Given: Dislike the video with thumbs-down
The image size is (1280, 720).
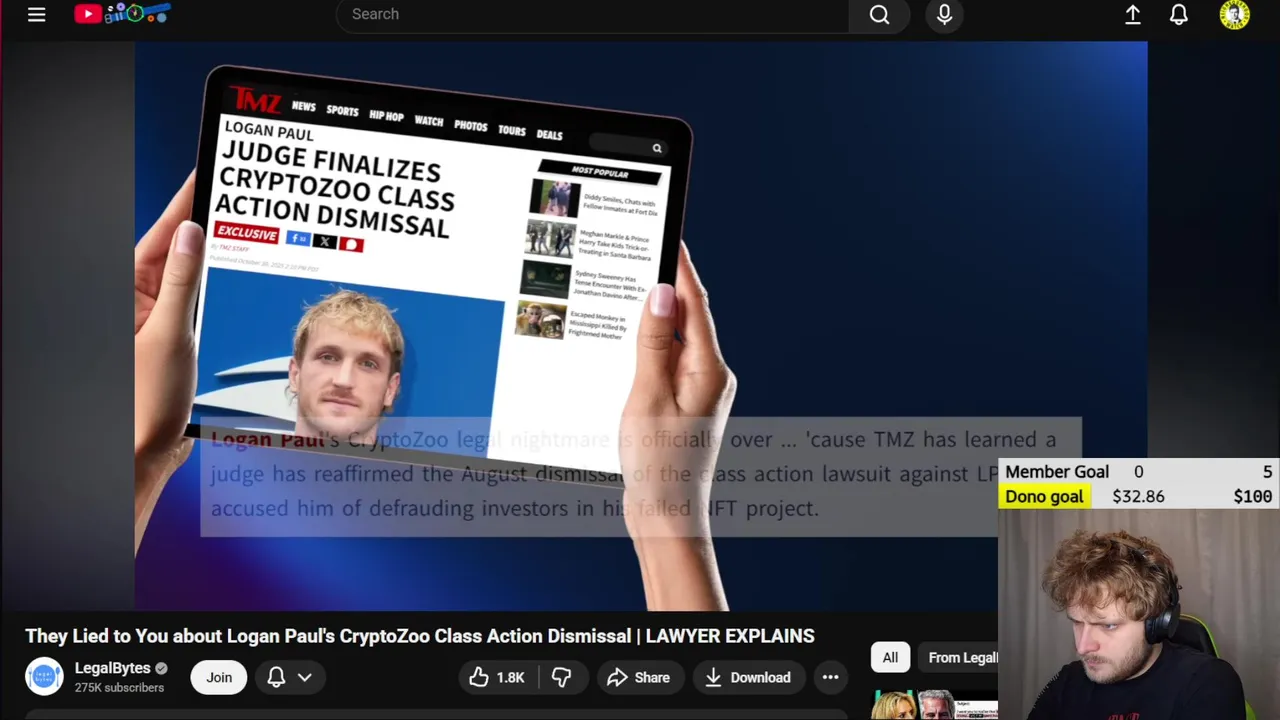Looking at the screenshot, I should [562, 677].
